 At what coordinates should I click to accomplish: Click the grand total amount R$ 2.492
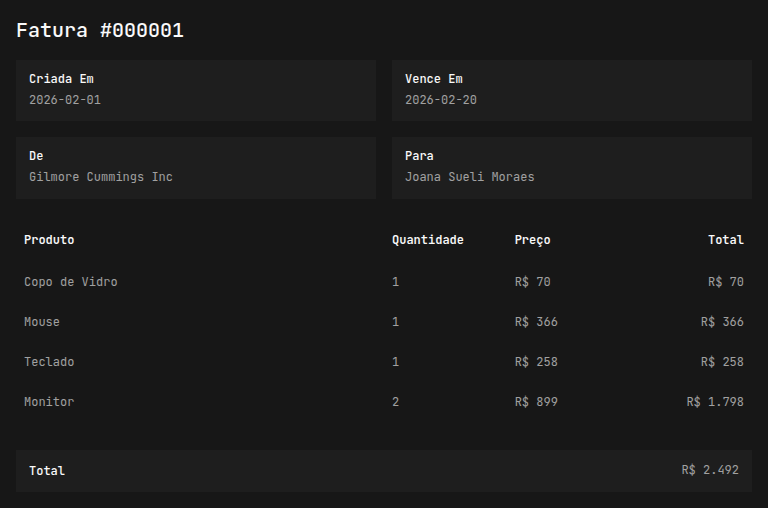pos(710,470)
